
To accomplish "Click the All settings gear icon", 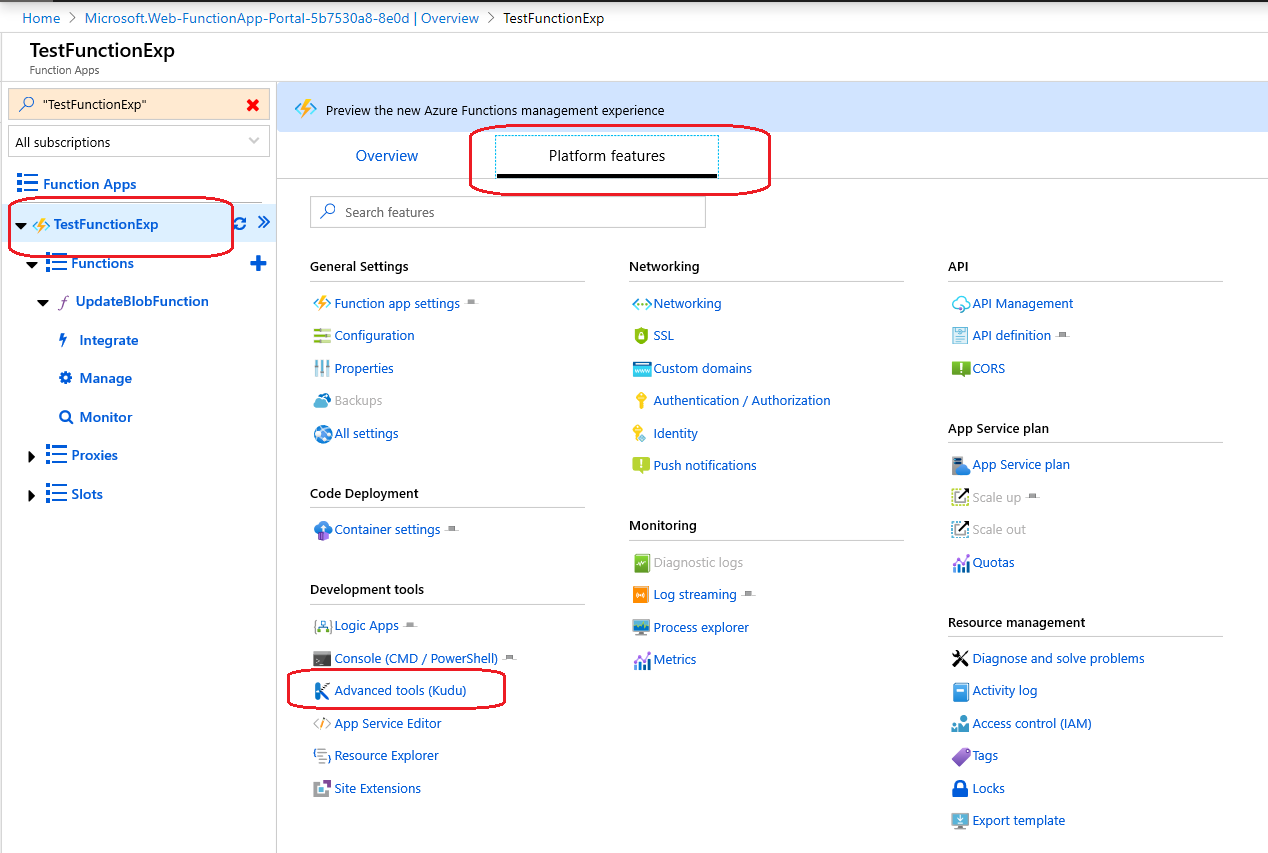I will (x=322, y=434).
